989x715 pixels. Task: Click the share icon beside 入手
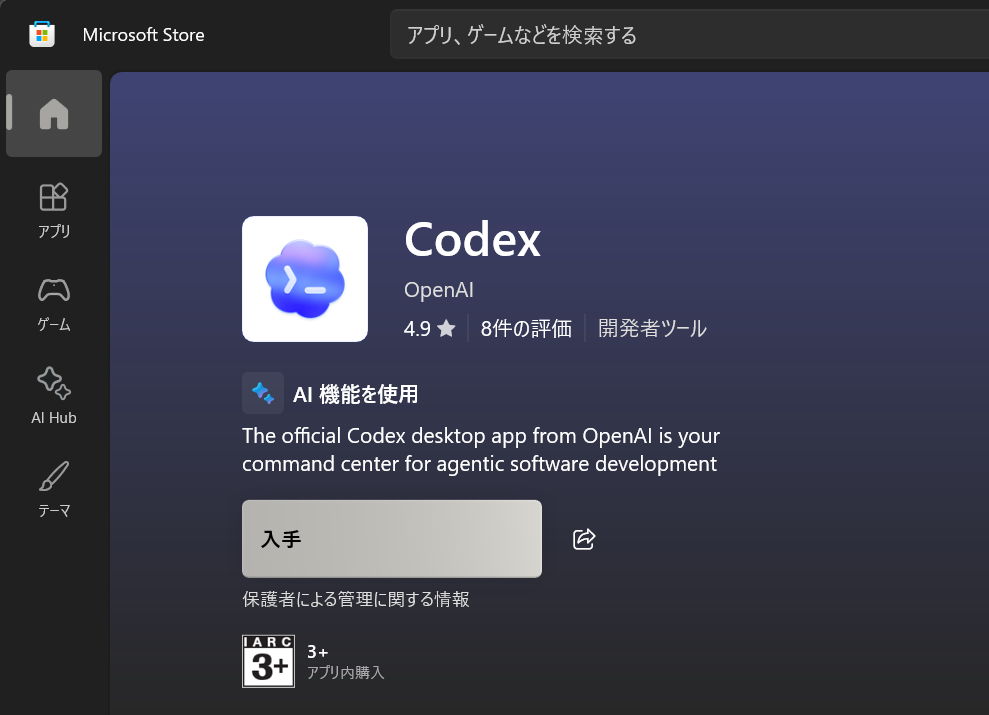tap(584, 539)
